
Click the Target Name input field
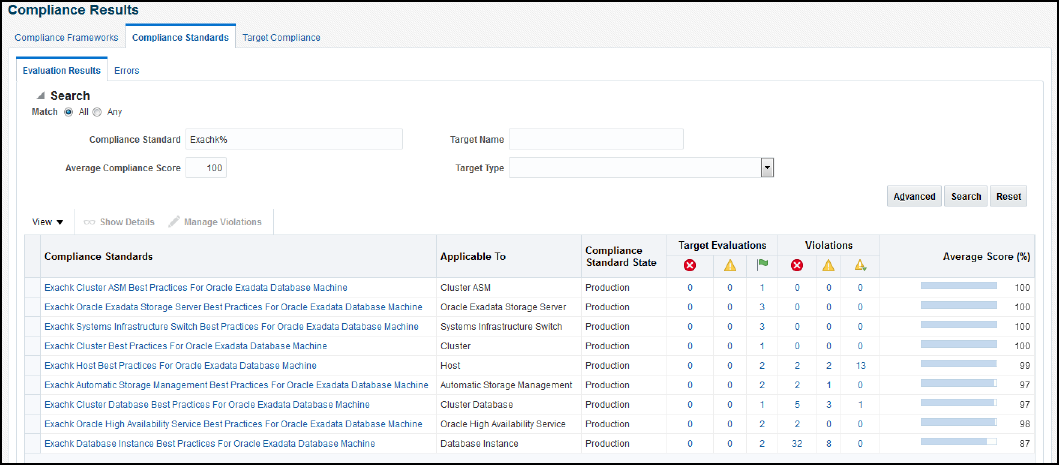coord(596,139)
